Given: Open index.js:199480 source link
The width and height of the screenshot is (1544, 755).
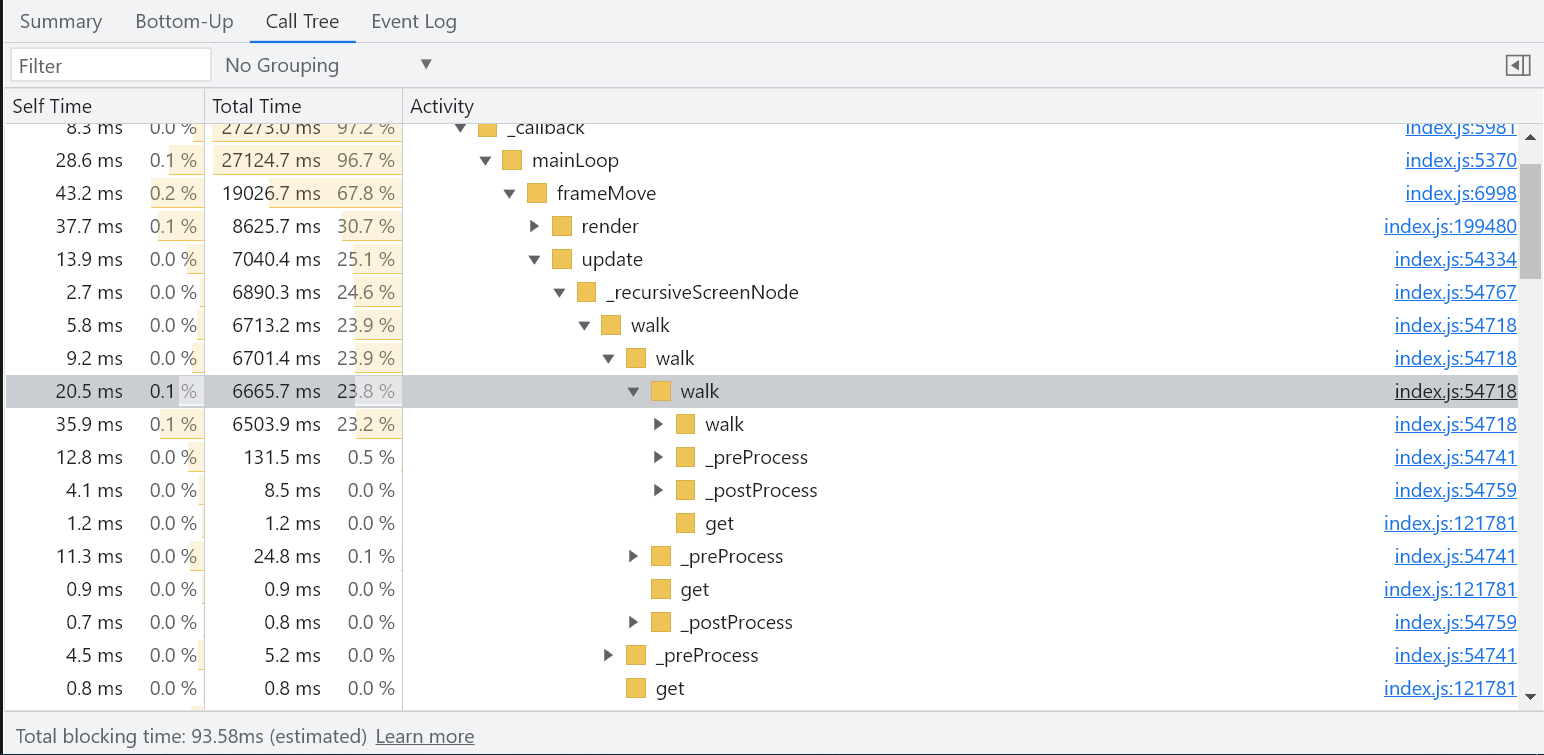Looking at the screenshot, I should pos(1449,226).
